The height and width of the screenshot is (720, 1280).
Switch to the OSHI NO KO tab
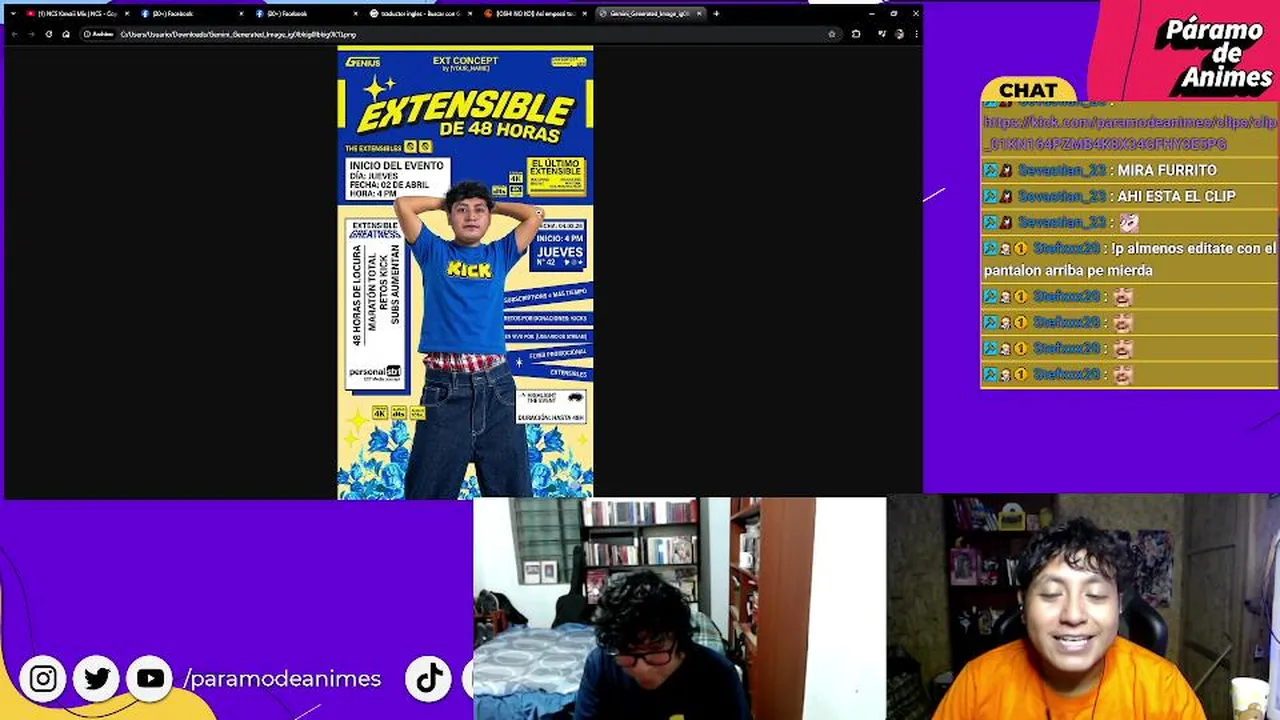[536, 14]
